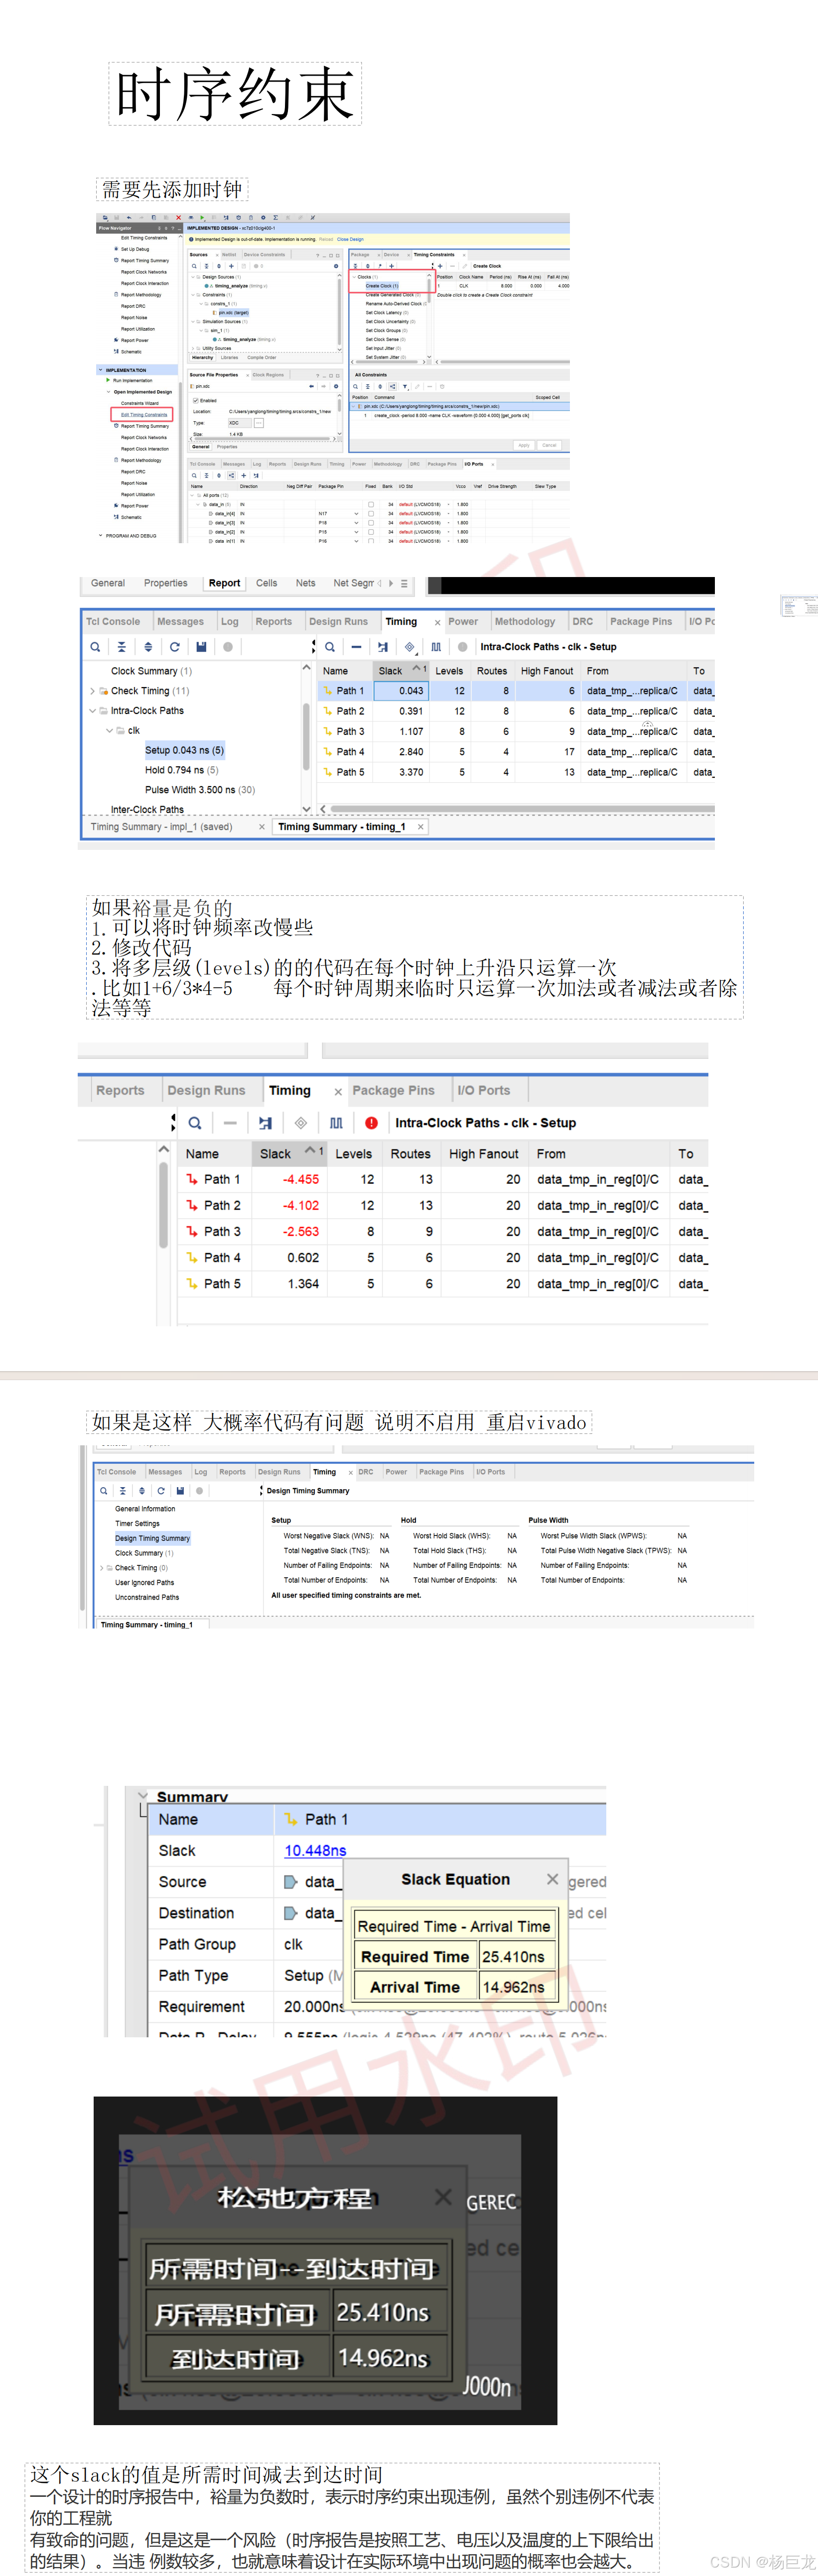Toggle the Enabled checkbox in Source File Properties
This screenshot has height=2576, width=818.
pos(195,400)
